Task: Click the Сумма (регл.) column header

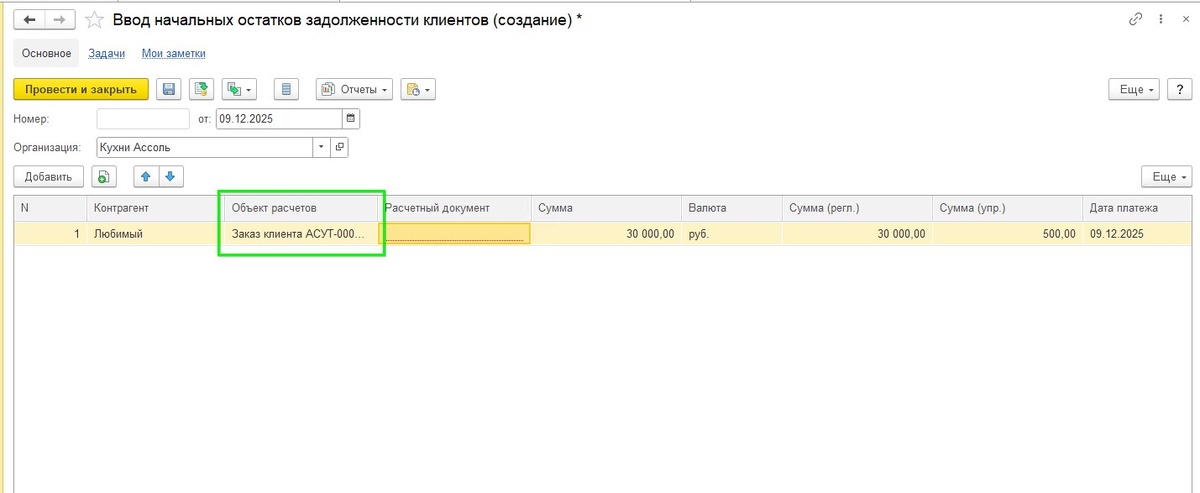Action: [x=857, y=208]
